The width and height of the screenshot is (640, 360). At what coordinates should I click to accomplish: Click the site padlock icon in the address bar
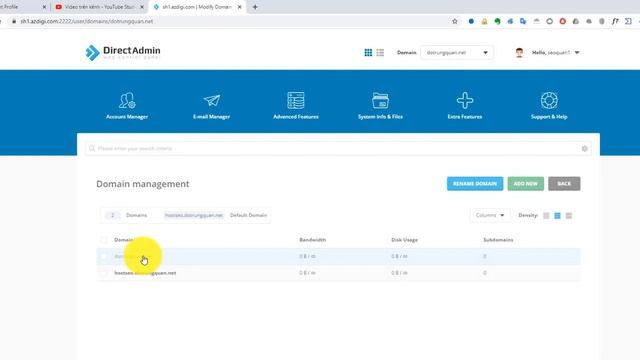[x=14, y=21]
